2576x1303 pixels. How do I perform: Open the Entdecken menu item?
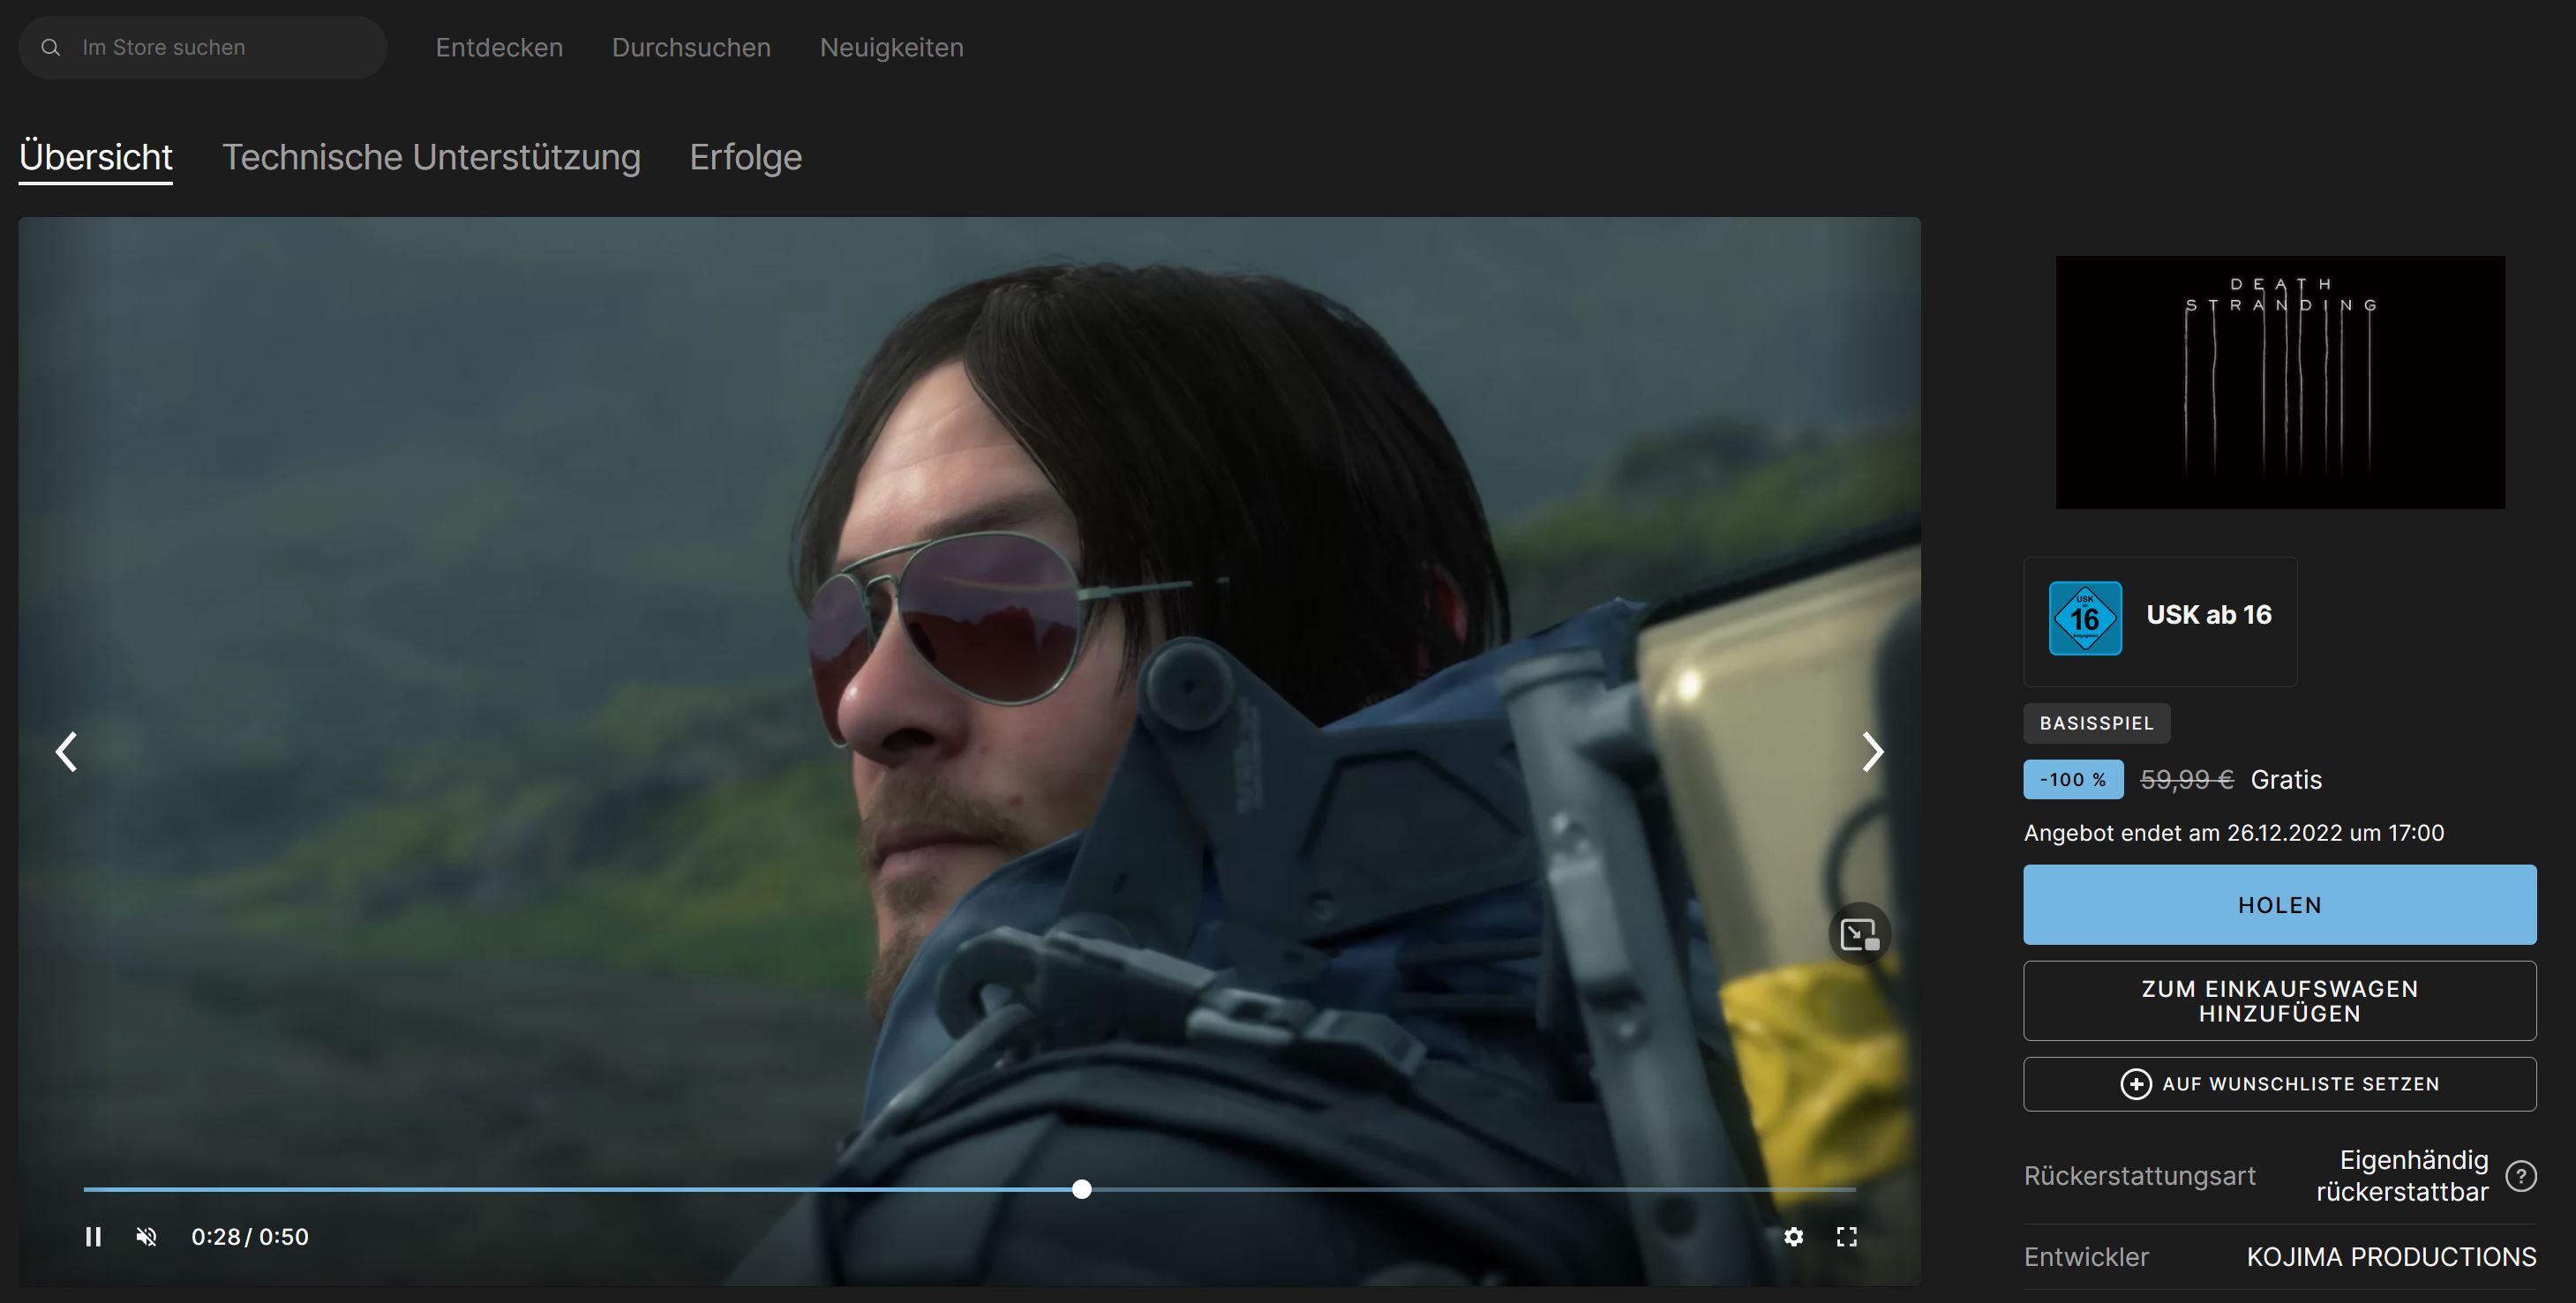pos(499,47)
